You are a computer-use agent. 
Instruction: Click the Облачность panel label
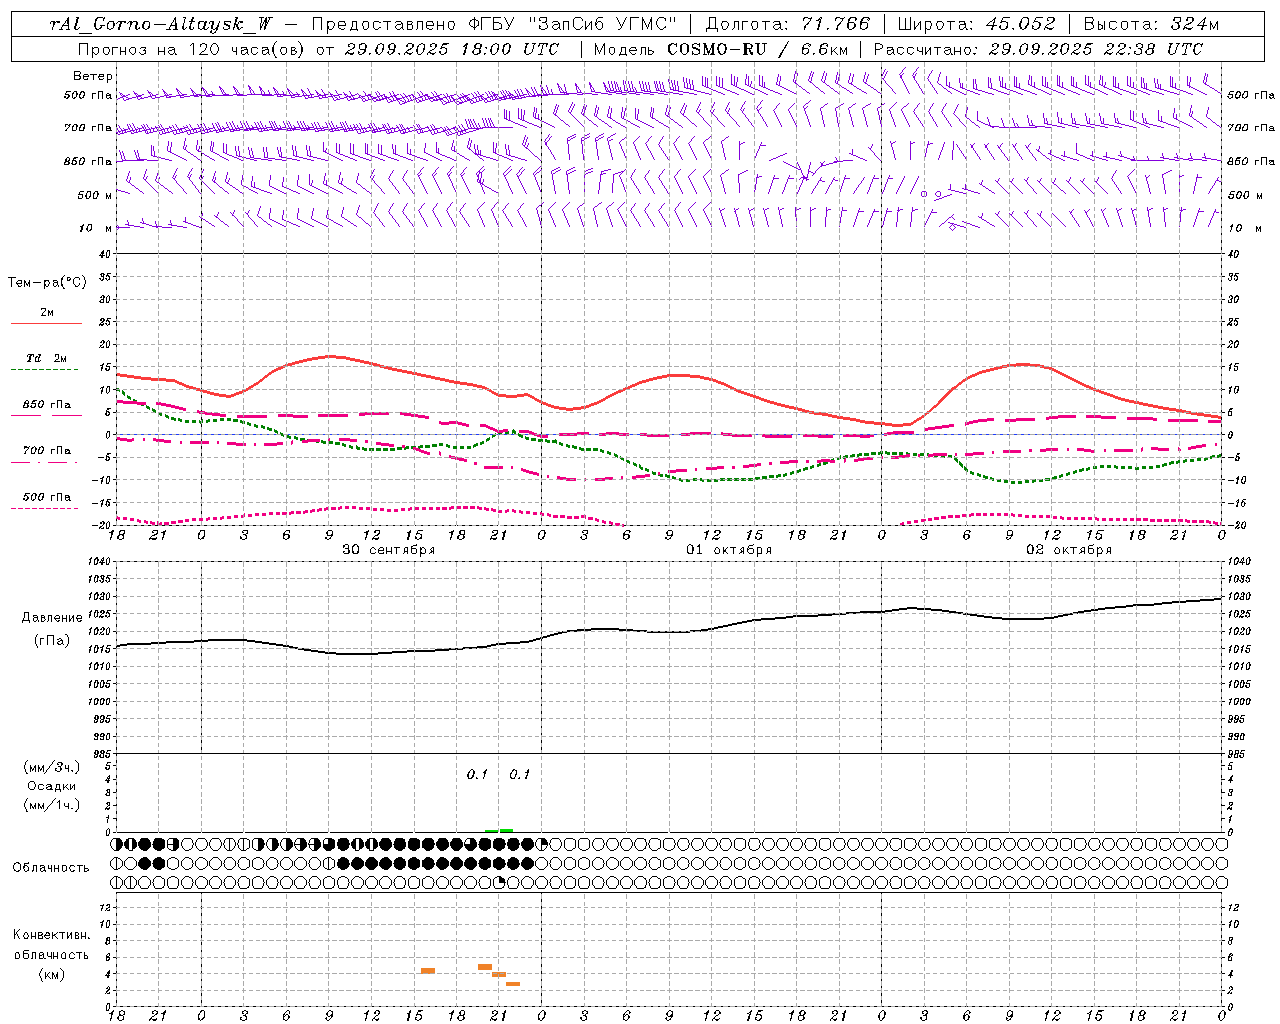click(x=51, y=868)
